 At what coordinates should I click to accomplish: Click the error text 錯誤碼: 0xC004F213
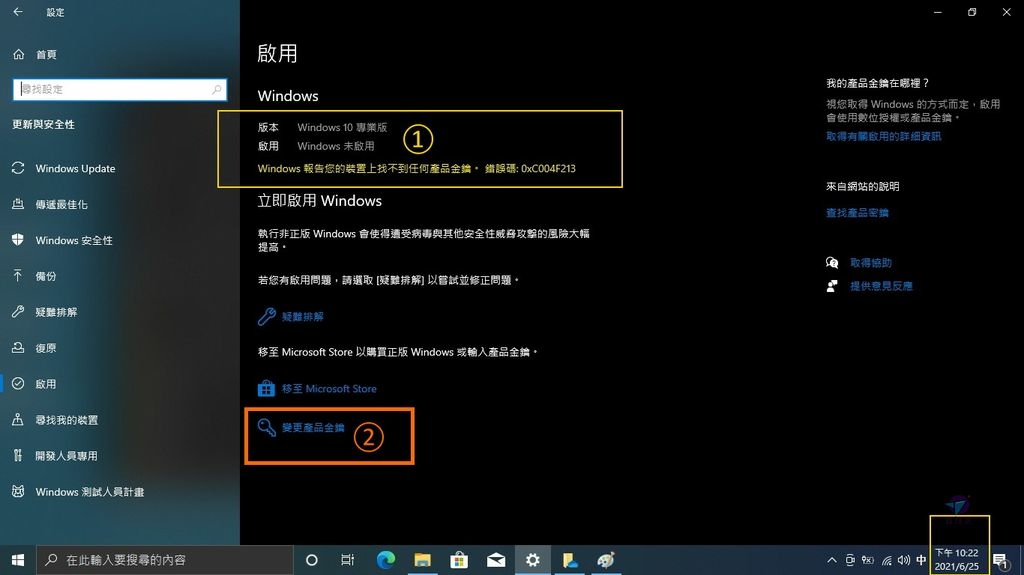tap(530, 169)
